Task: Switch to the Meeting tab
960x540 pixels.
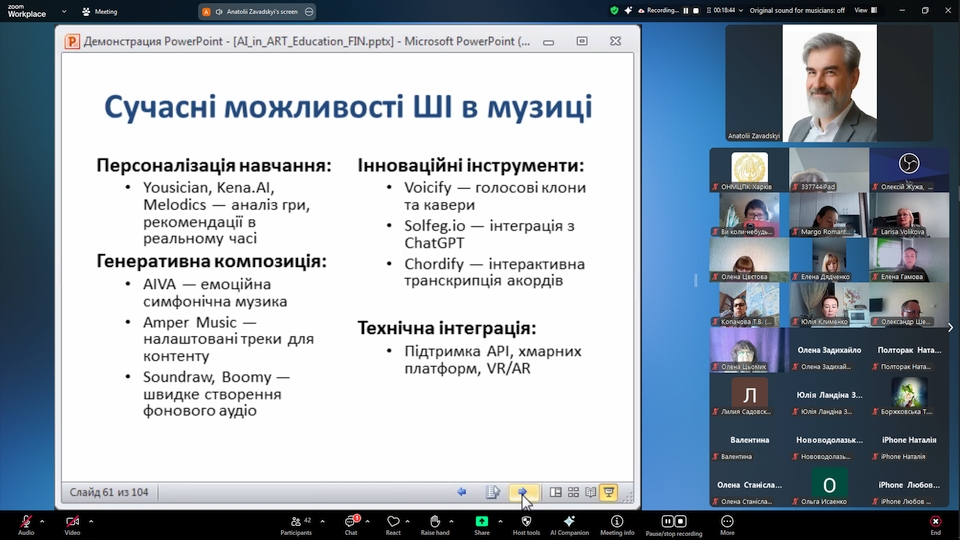Action: pos(99,11)
